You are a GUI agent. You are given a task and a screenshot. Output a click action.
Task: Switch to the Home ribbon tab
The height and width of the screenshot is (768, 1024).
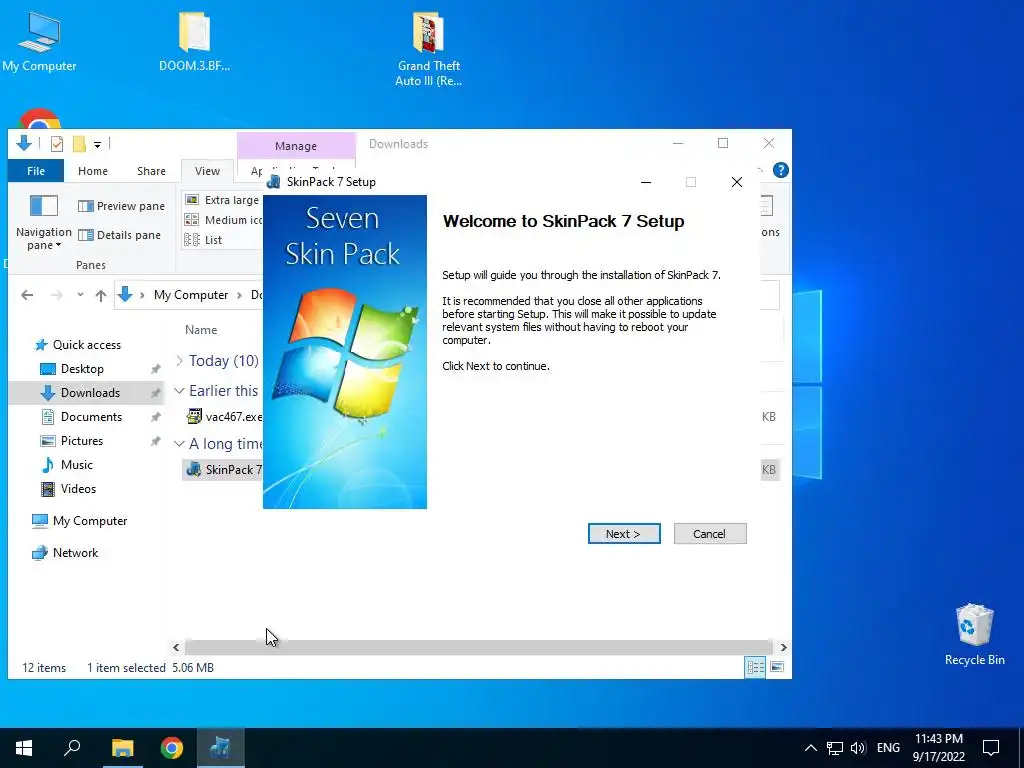(x=93, y=171)
